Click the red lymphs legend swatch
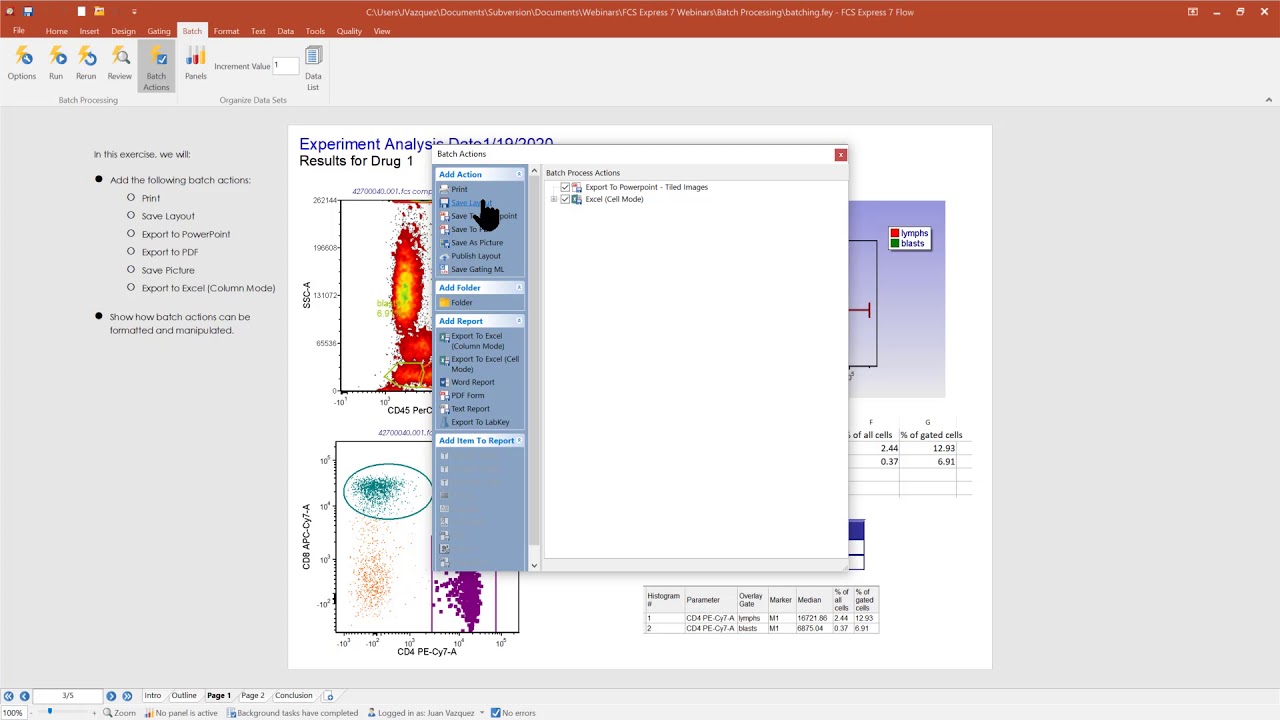1280x720 pixels. (895, 233)
